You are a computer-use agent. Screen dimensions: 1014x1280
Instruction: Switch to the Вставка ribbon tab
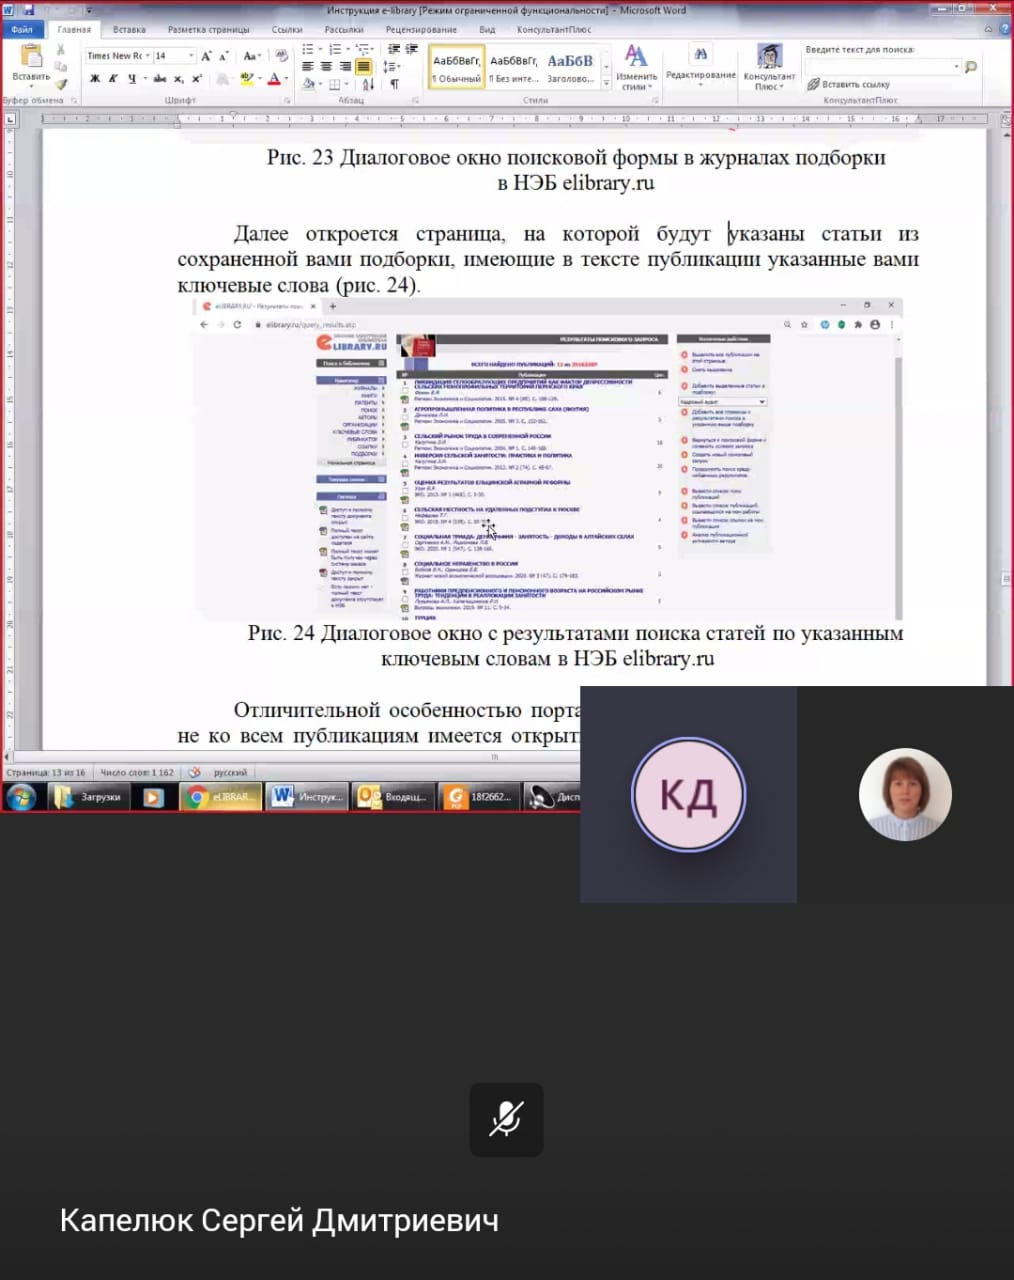tap(129, 30)
